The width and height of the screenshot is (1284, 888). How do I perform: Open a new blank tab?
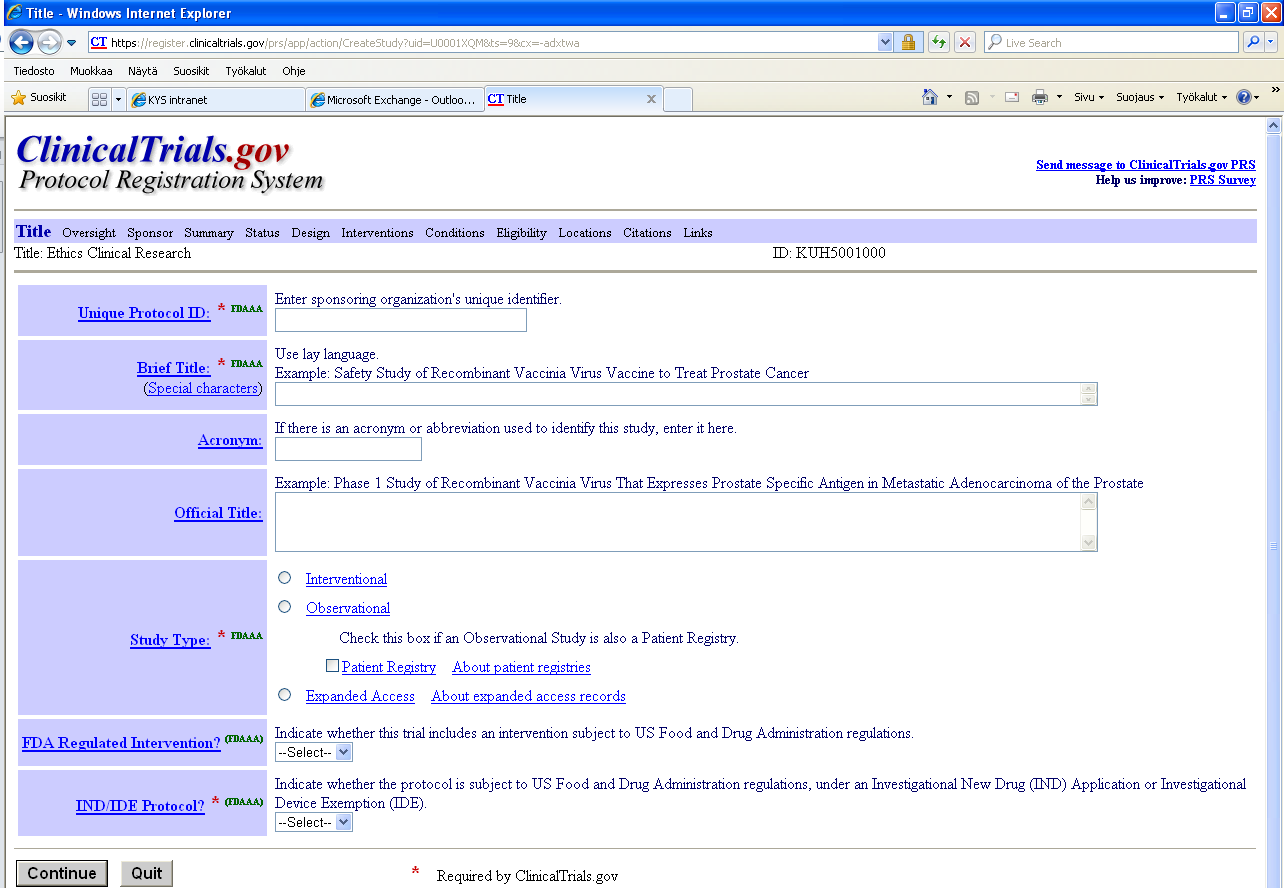(x=677, y=100)
